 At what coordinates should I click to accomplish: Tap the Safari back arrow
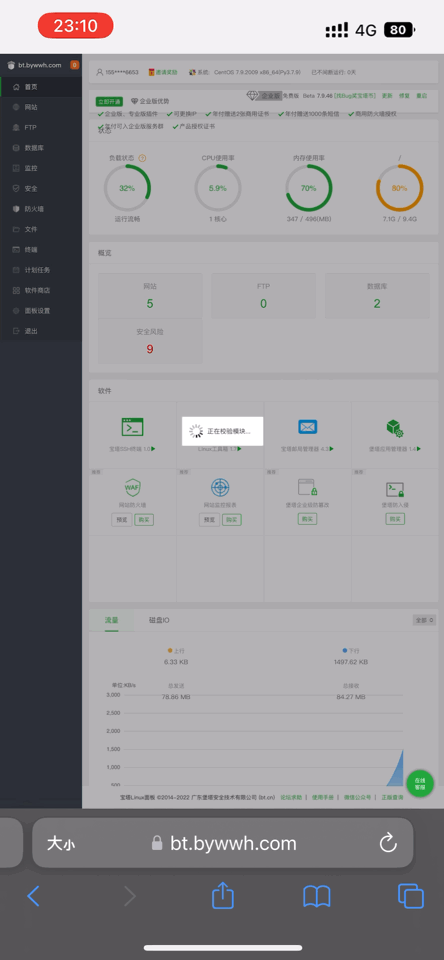click(33, 896)
